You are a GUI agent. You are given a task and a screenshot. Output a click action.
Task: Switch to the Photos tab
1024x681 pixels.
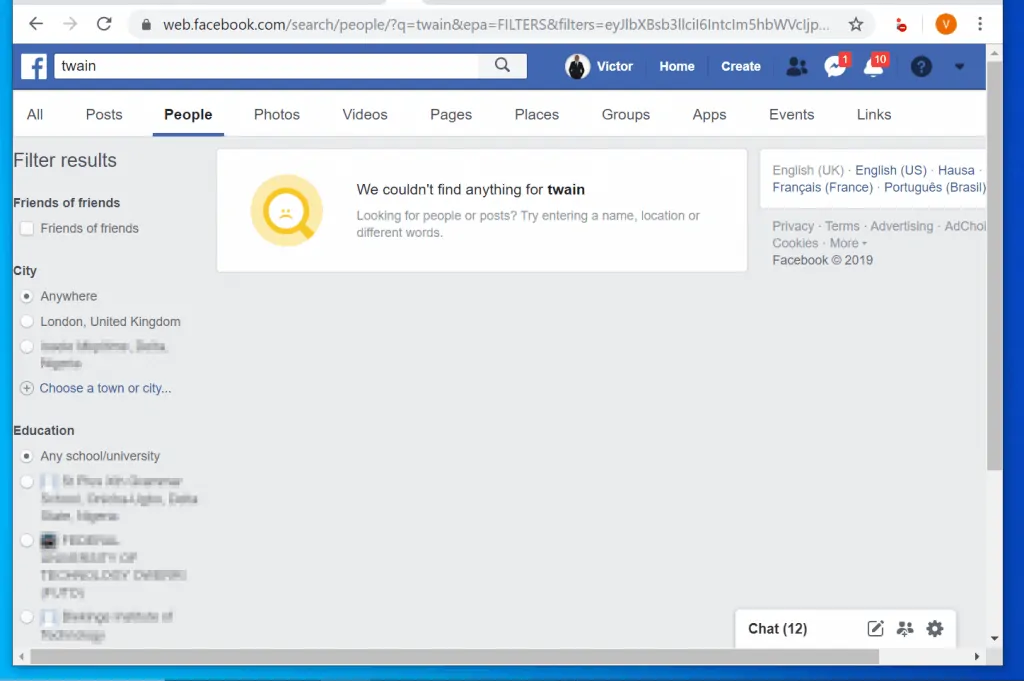click(x=276, y=114)
